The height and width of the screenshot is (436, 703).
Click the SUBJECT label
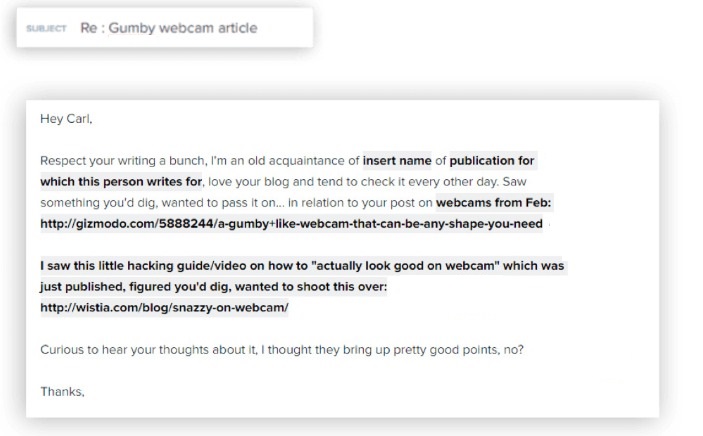coord(46,28)
